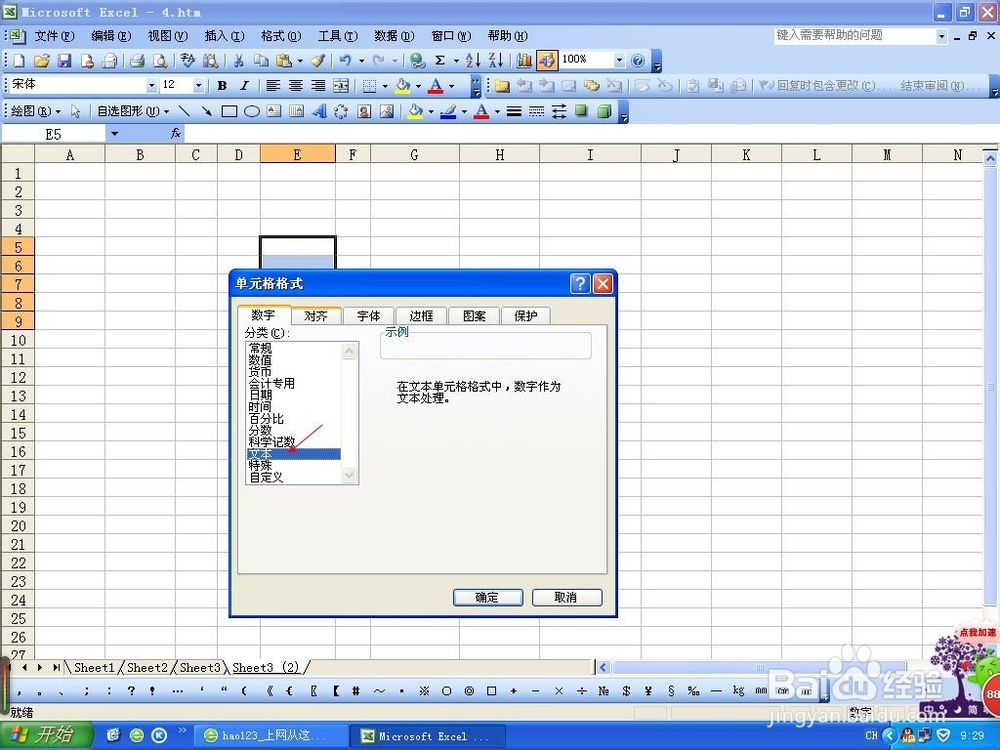The width and height of the screenshot is (1000, 750).
Task: Select the Oval drawing tool
Action: point(252,112)
